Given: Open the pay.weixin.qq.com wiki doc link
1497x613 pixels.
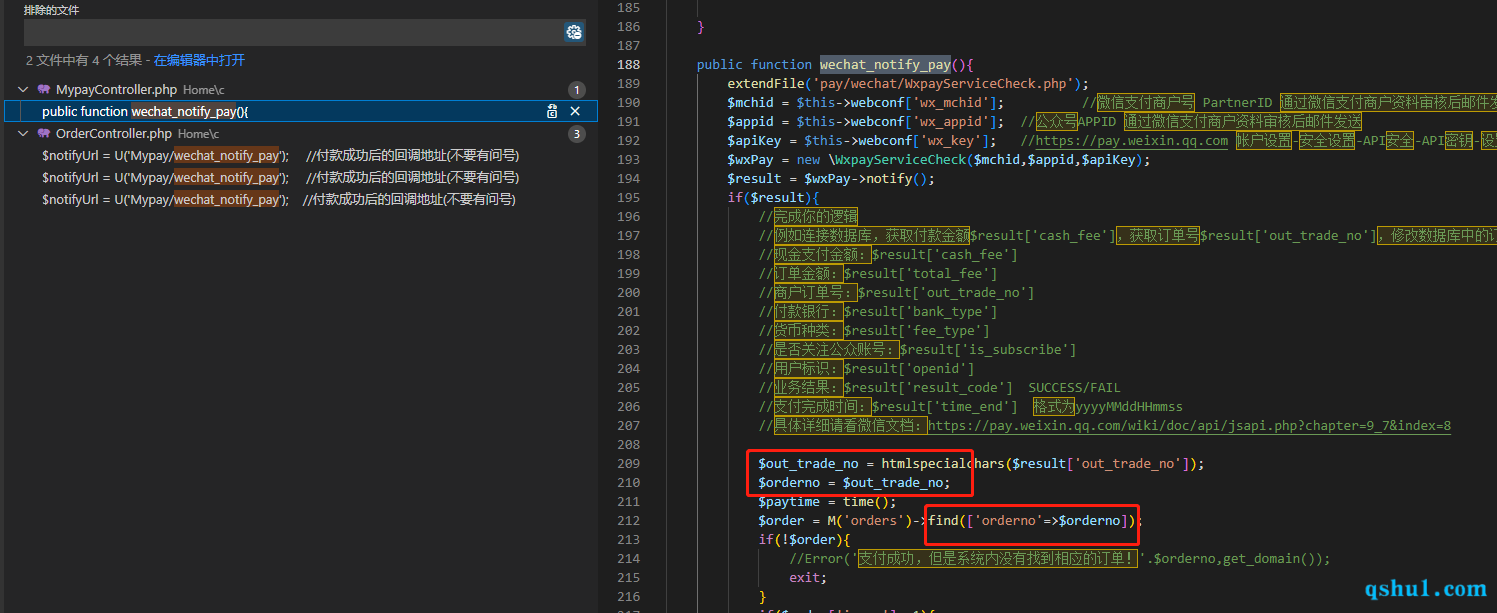Looking at the screenshot, I should 1189,426.
